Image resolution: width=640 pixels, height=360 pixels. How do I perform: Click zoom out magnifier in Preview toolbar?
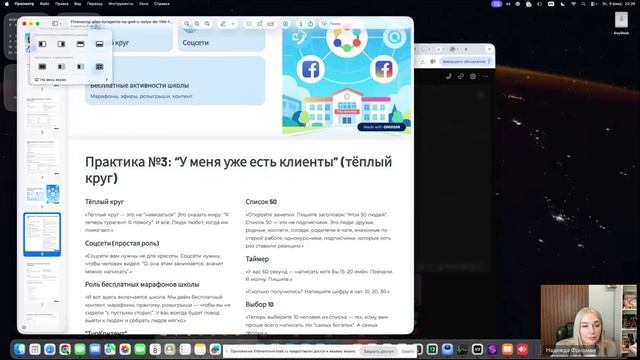(187, 24)
